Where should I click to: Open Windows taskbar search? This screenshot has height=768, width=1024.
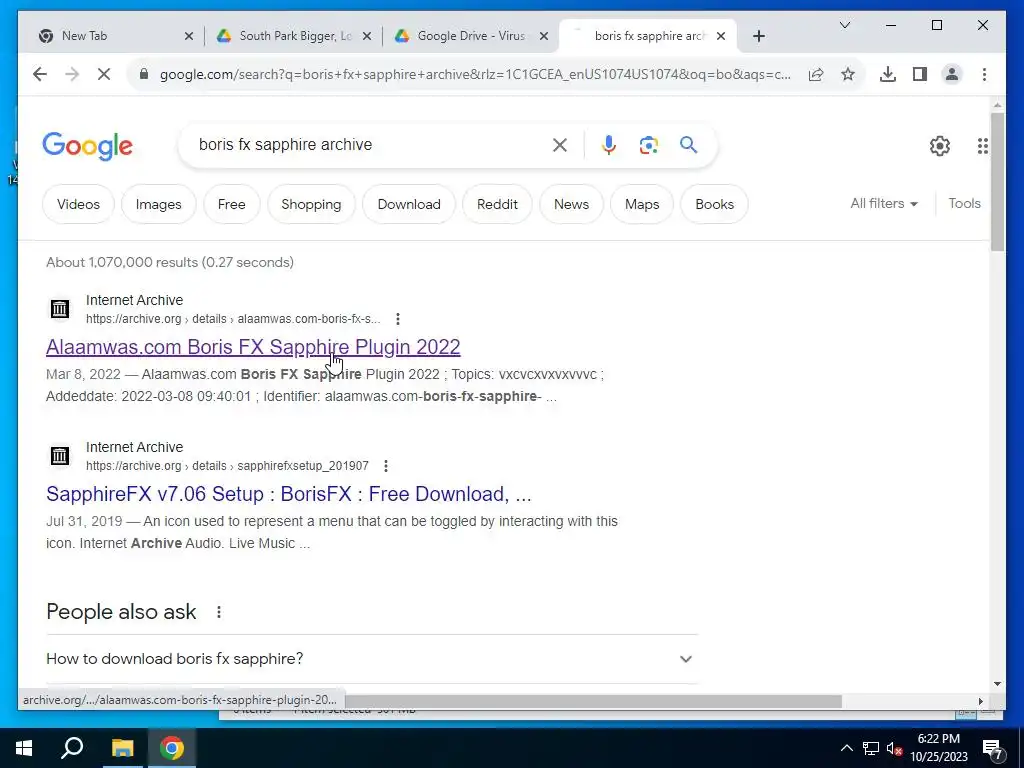click(x=72, y=748)
